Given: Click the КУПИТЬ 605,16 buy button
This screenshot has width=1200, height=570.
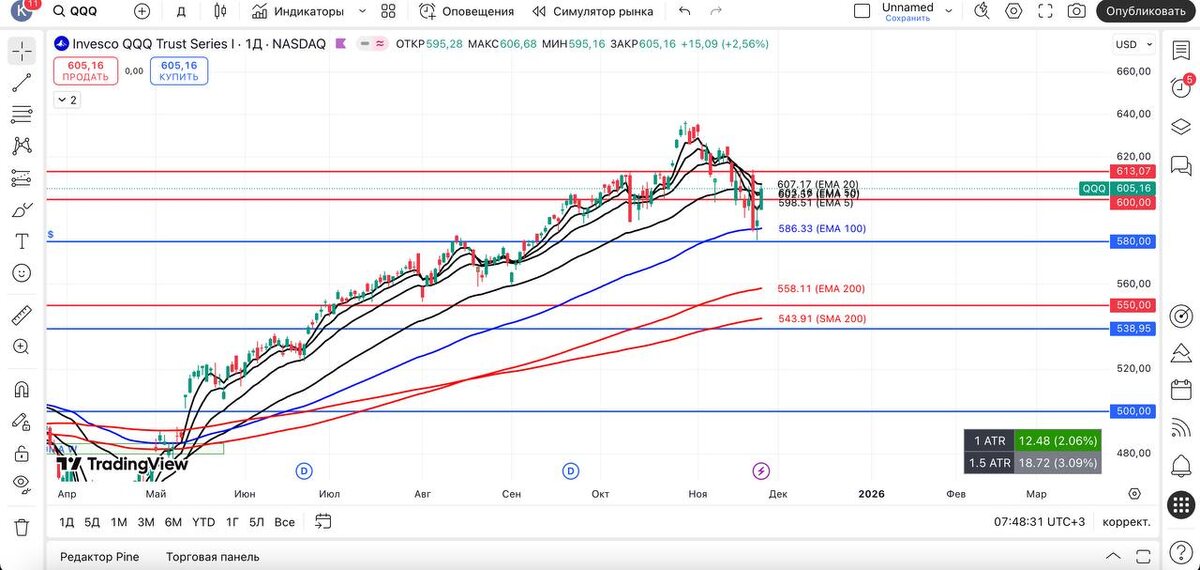Looking at the screenshot, I should pos(179,71).
